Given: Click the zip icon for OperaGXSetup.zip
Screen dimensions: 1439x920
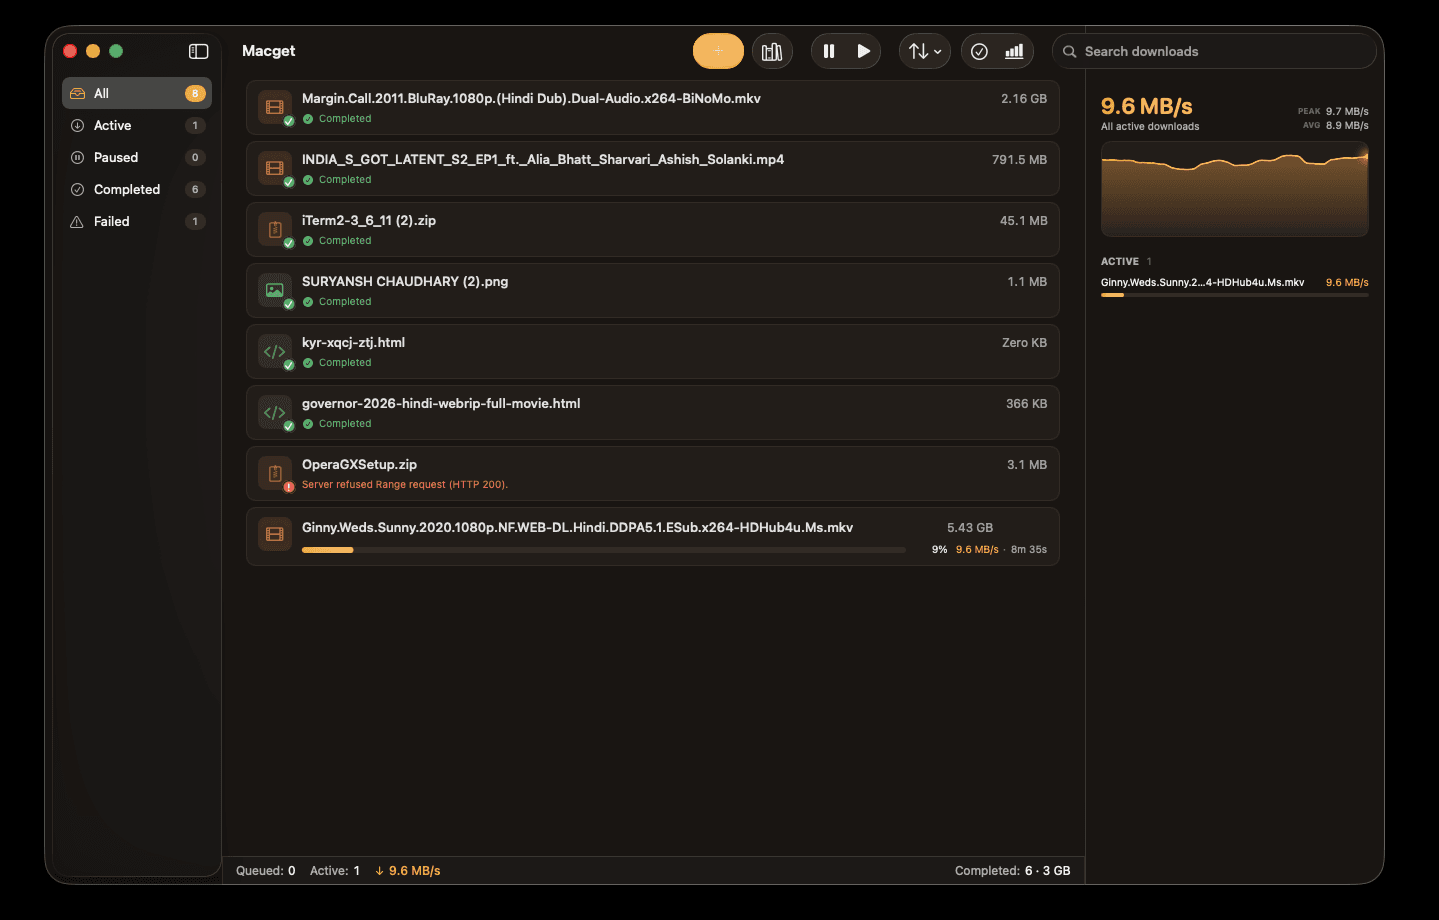Looking at the screenshot, I should [275, 473].
